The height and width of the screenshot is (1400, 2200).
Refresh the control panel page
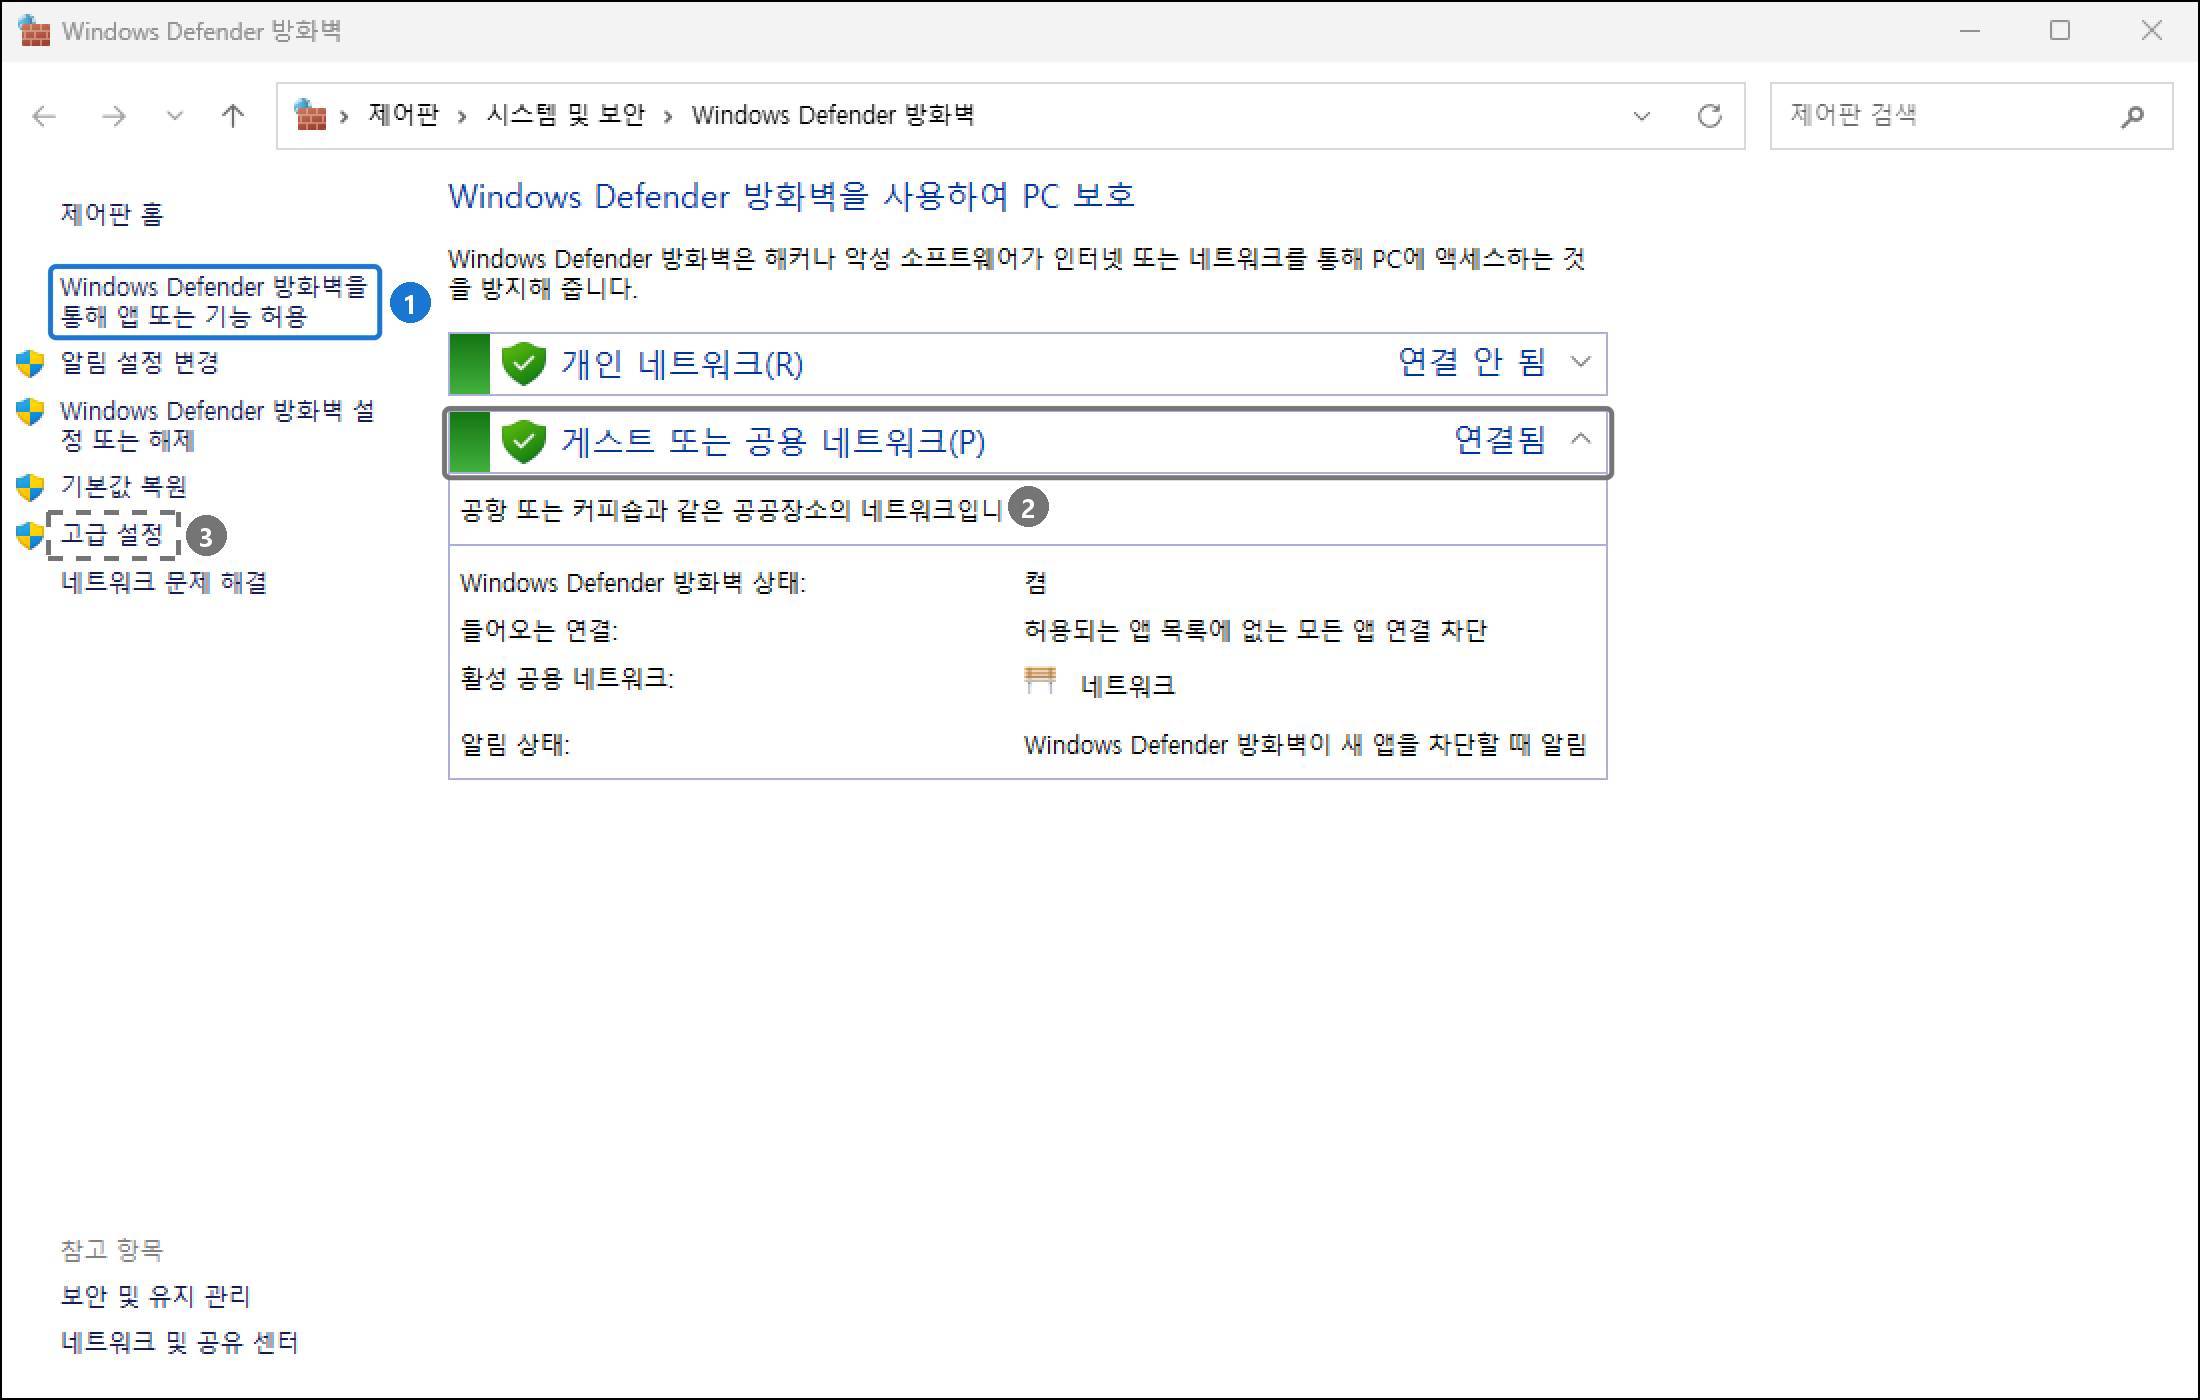(1710, 116)
